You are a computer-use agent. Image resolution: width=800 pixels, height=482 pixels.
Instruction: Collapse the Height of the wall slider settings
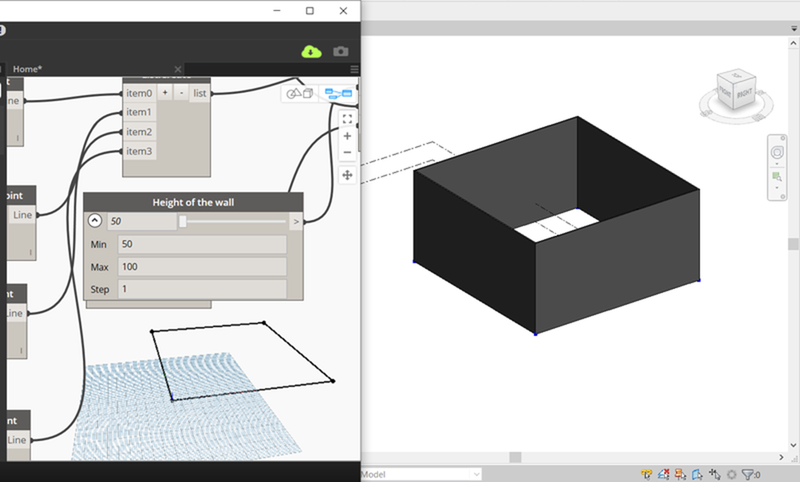[94, 220]
